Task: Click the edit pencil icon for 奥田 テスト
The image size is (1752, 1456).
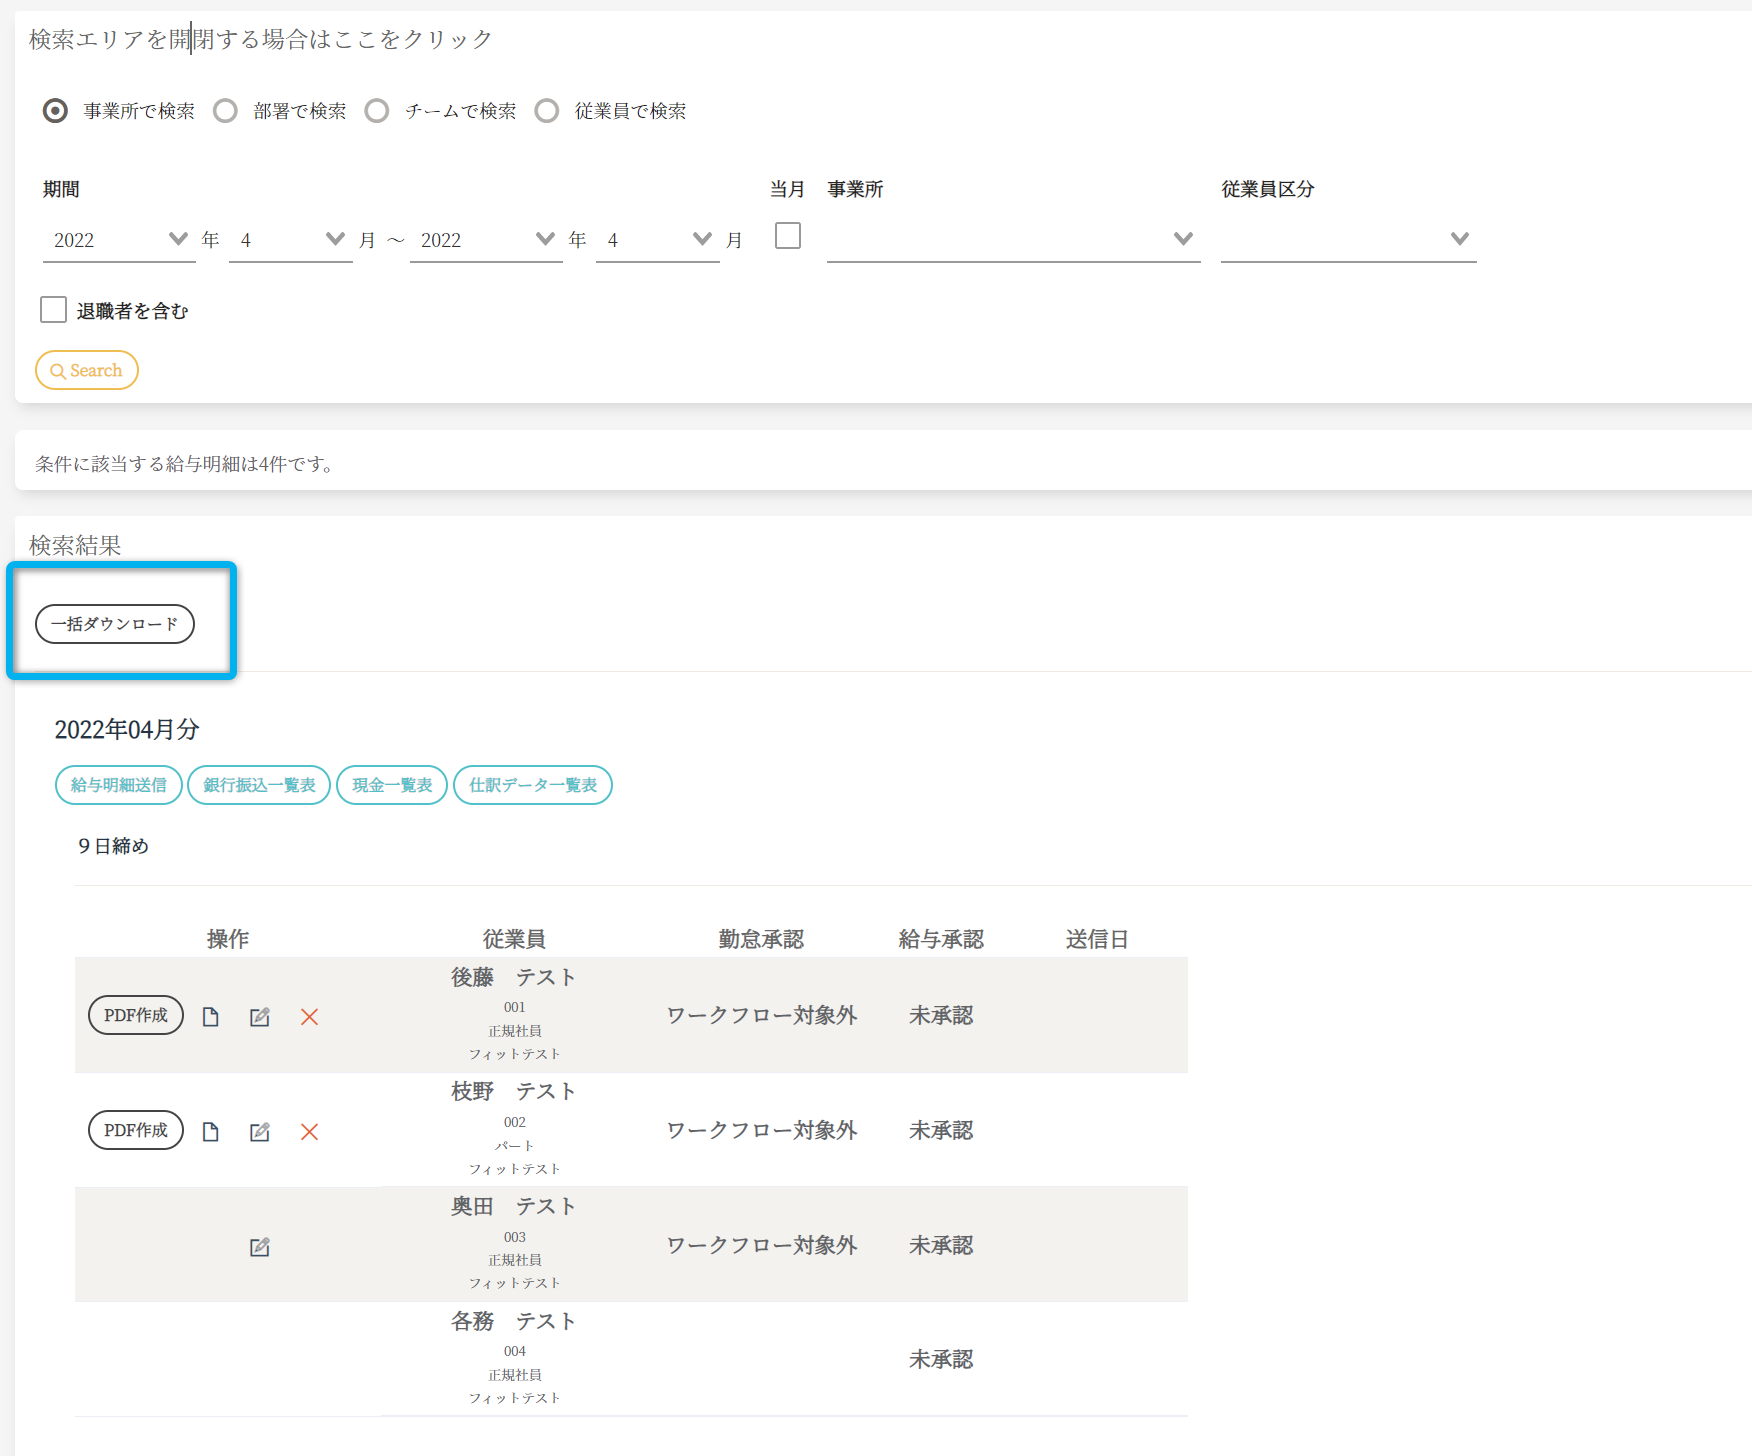Action: click(x=260, y=1247)
